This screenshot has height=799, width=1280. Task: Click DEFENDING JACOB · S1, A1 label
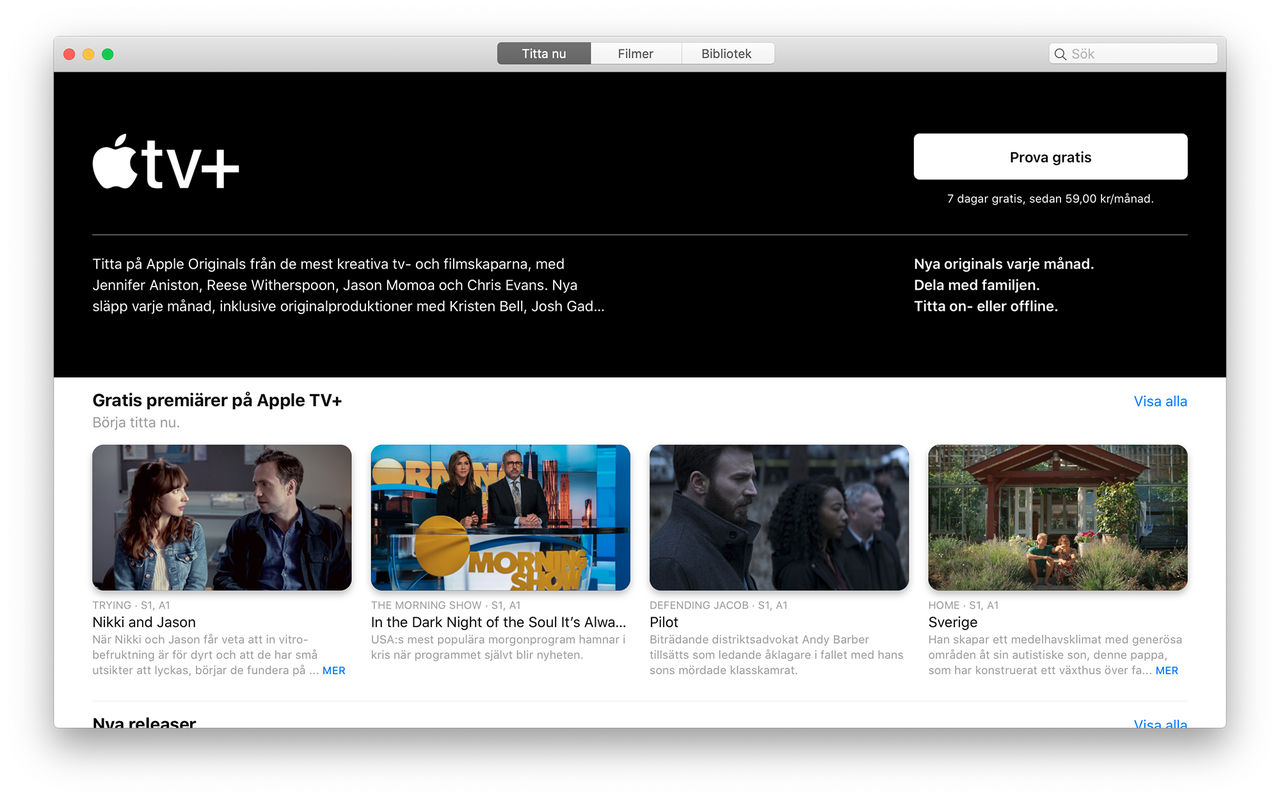click(x=719, y=605)
